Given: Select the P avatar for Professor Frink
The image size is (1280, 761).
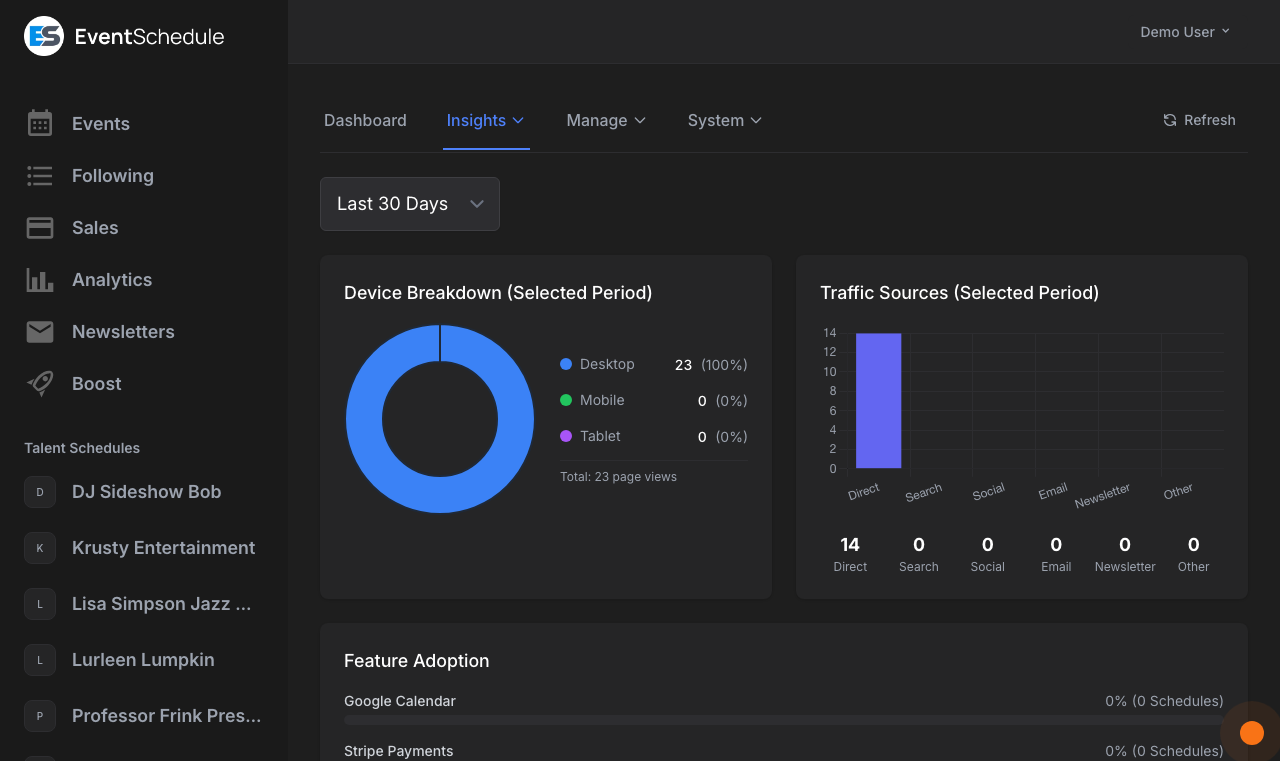Looking at the screenshot, I should coord(40,716).
